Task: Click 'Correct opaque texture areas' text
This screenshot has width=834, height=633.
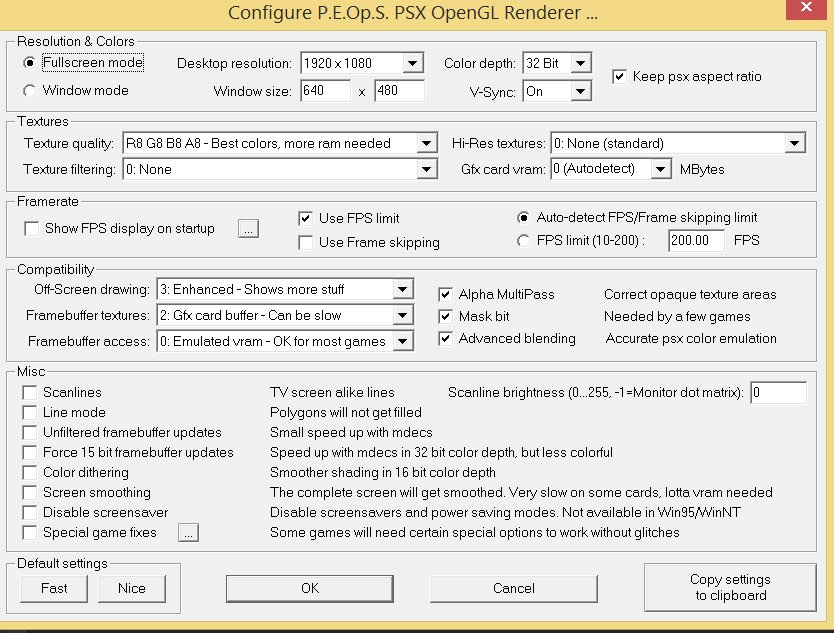Action: coord(690,295)
